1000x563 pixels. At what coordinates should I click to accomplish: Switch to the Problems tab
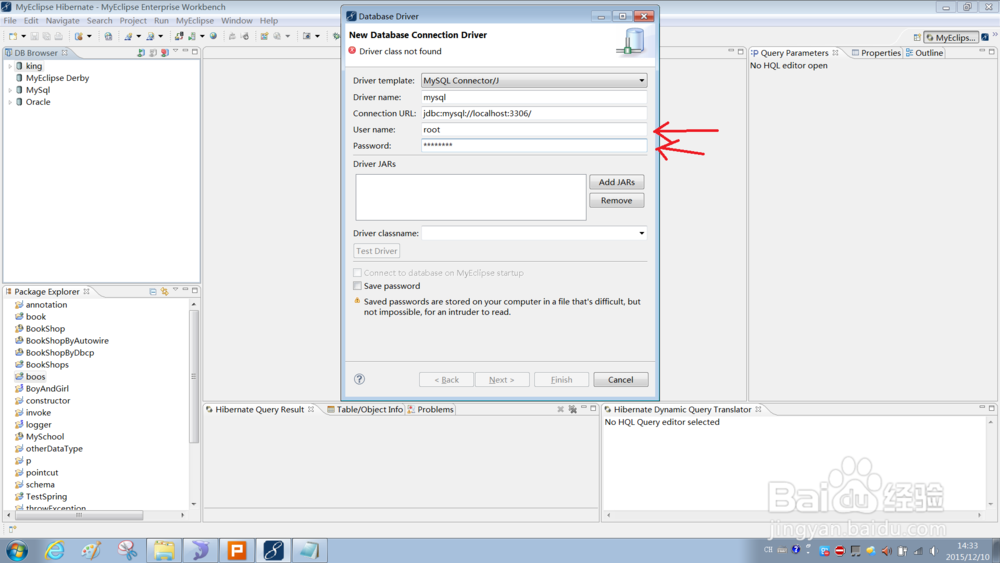(430, 409)
